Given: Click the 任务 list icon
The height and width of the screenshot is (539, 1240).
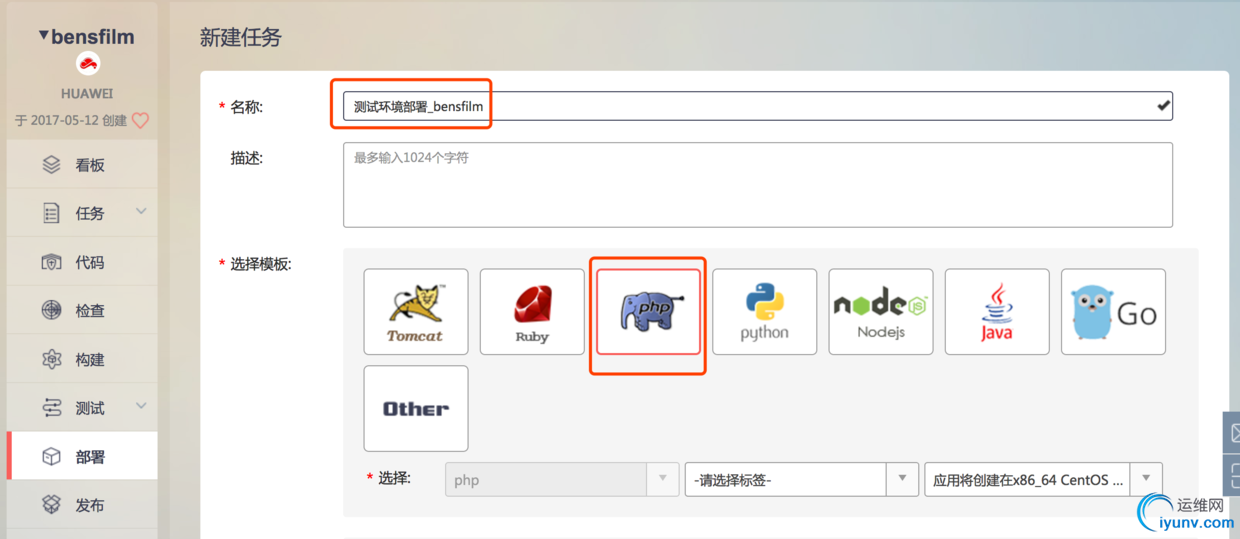Looking at the screenshot, I should click(x=52, y=213).
